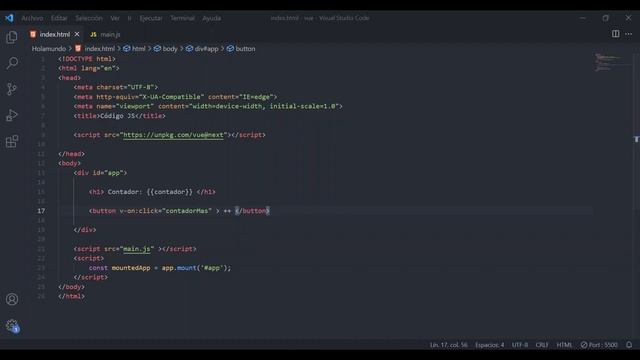The width and height of the screenshot is (640, 360).
Task: Click 'mountedApp' variable name
Action: (131, 268)
